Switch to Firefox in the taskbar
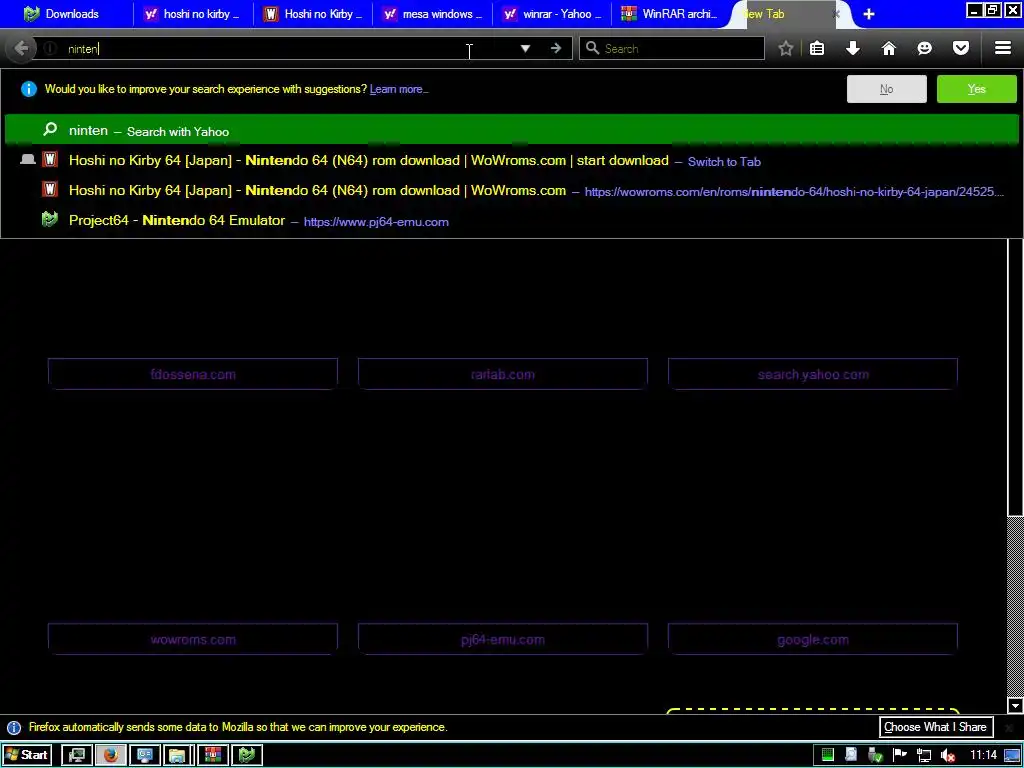1024x768 pixels. point(110,755)
